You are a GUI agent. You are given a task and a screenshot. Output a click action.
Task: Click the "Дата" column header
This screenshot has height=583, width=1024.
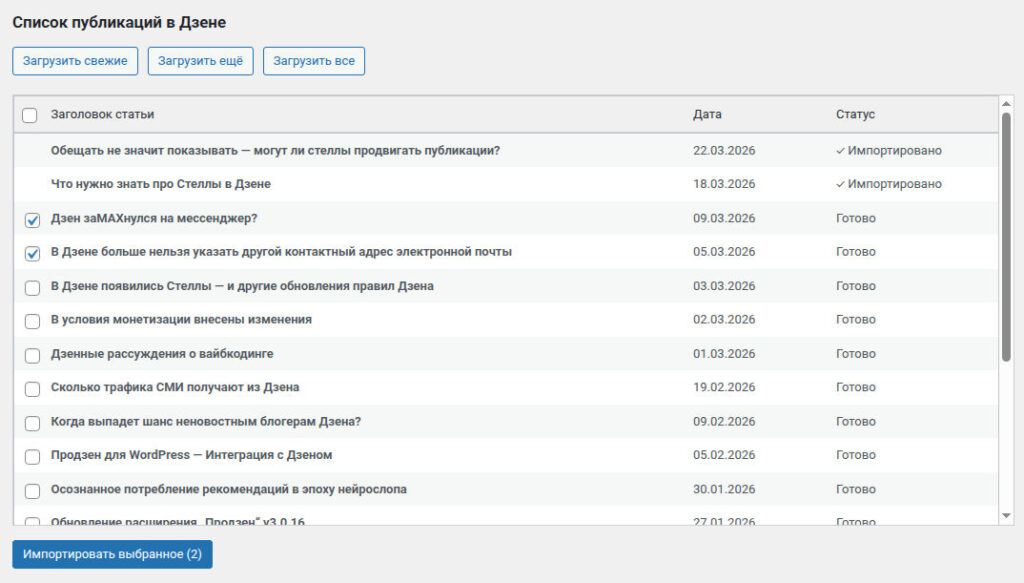point(707,115)
